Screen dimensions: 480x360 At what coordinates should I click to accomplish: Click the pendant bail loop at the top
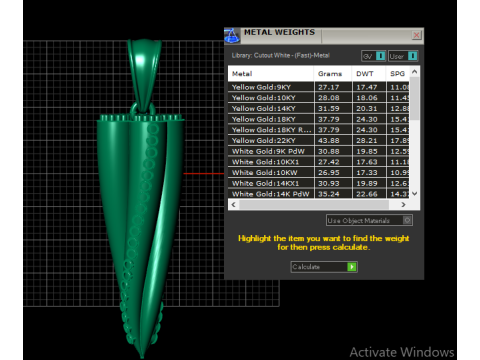pos(144,75)
